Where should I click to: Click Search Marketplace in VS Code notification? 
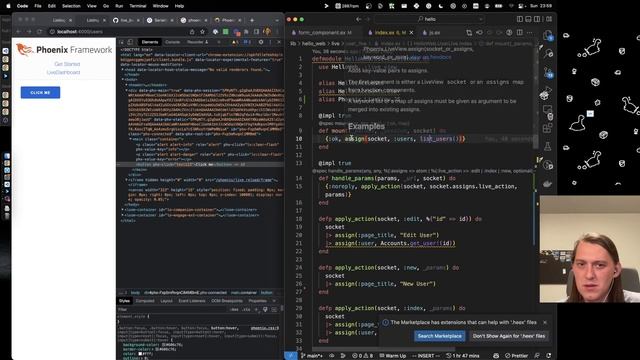(439, 336)
